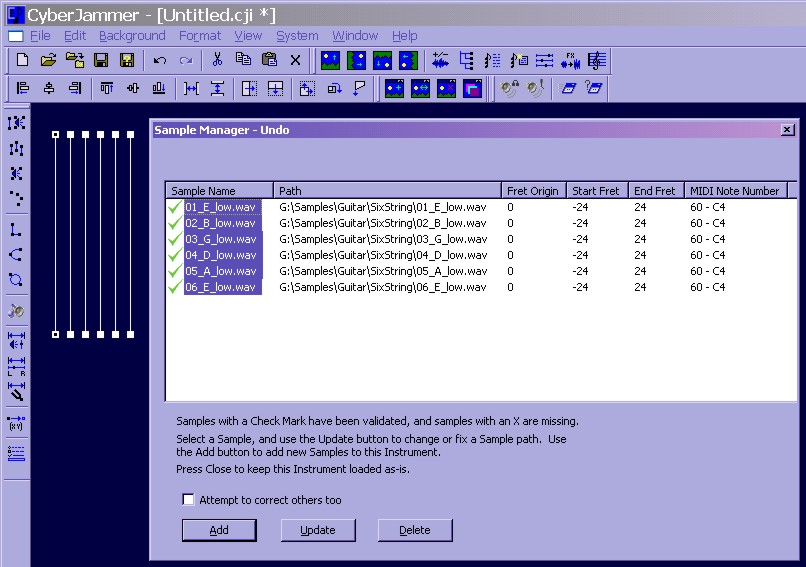Click the align right edges icon
Viewport: 806px width, 567px height.
coord(75,88)
